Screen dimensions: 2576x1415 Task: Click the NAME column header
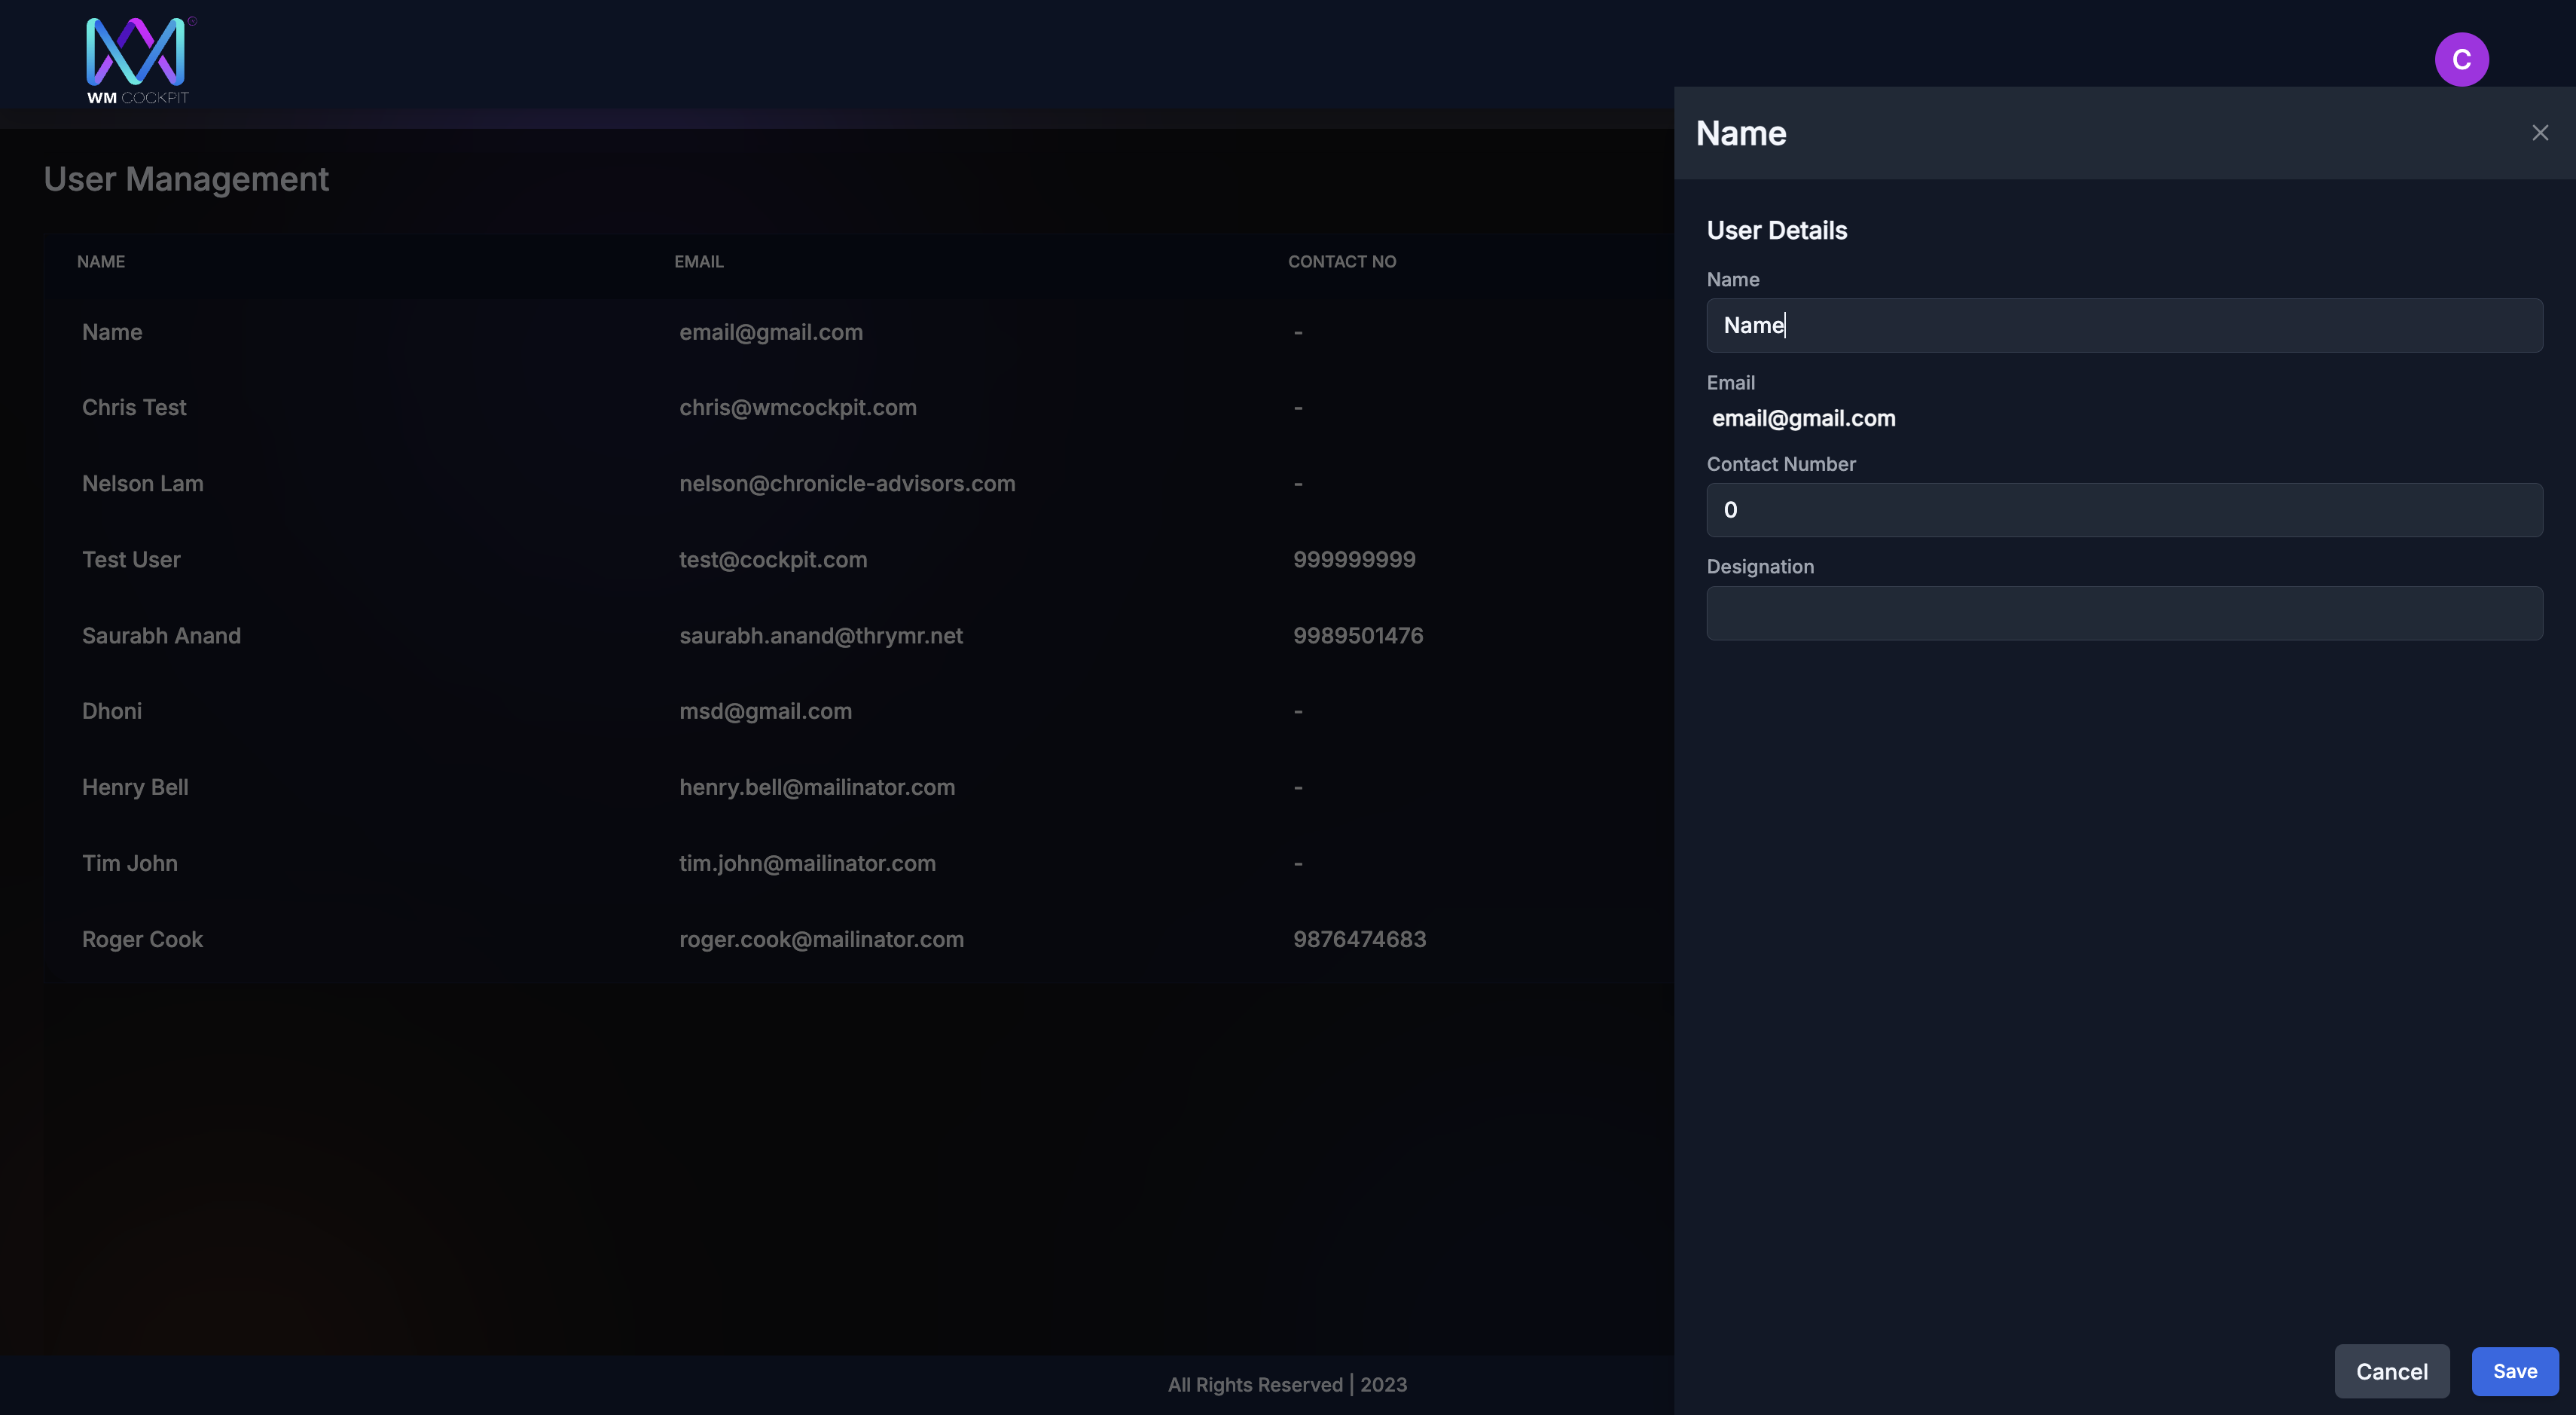point(101,261)
